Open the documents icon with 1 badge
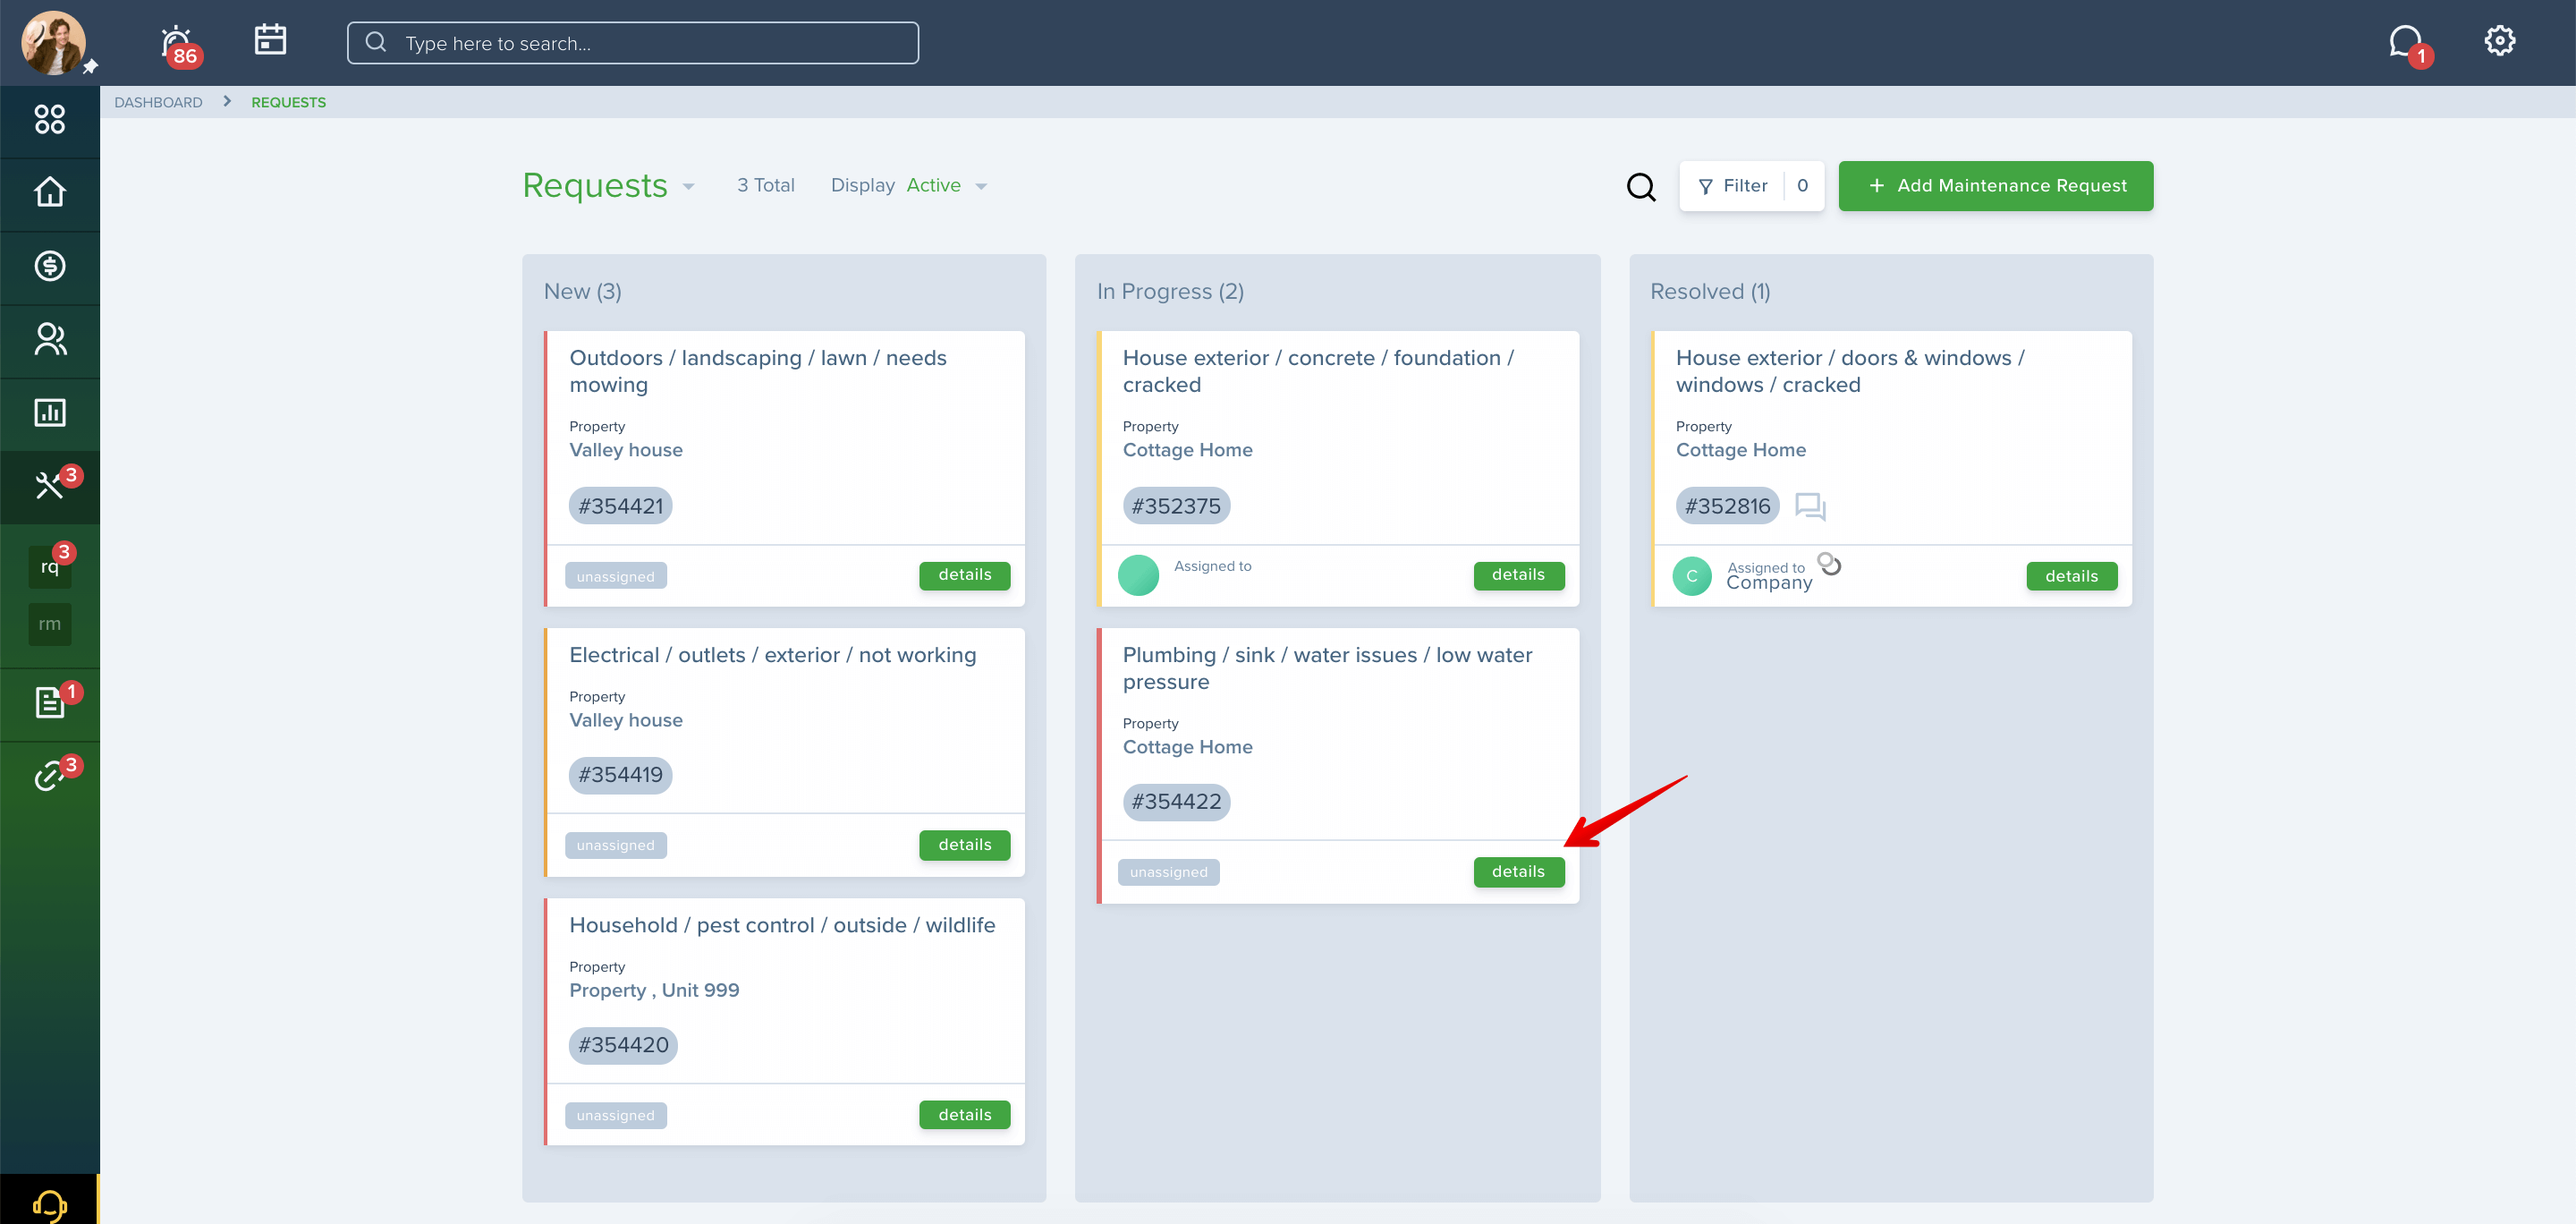 [x=50, y=703]
